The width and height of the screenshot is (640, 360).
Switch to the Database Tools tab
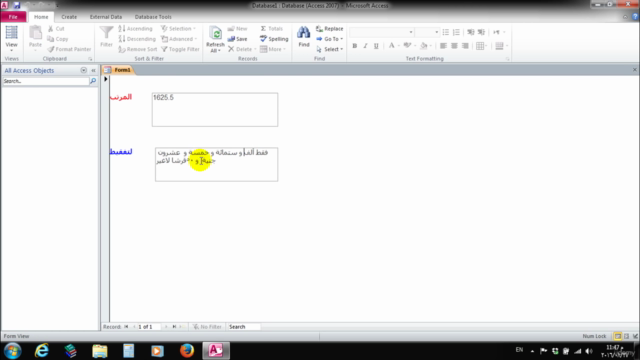(153, 17)
